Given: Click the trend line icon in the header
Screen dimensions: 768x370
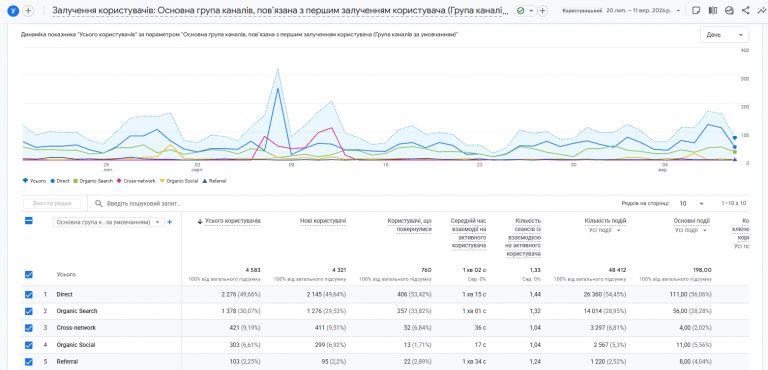Looking at the screenshot, I should (761, 10).
